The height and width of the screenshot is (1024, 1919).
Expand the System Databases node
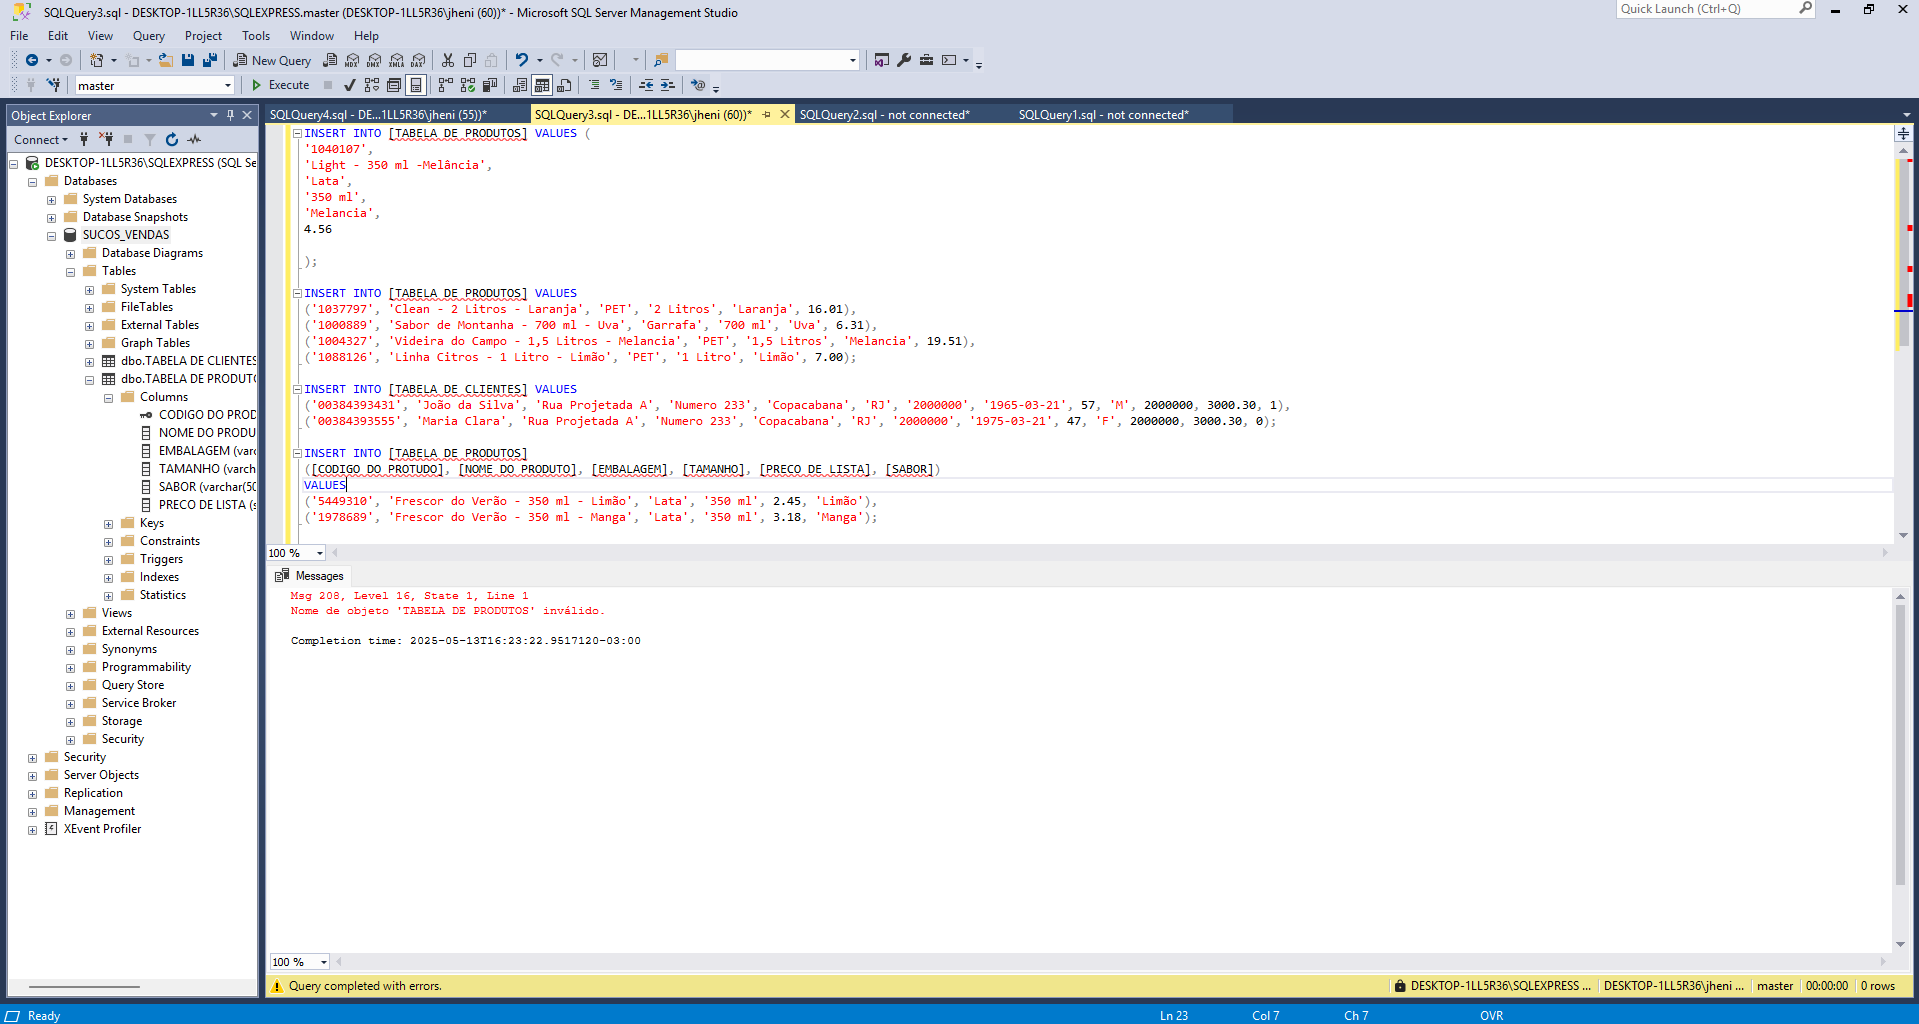point(51,200)
